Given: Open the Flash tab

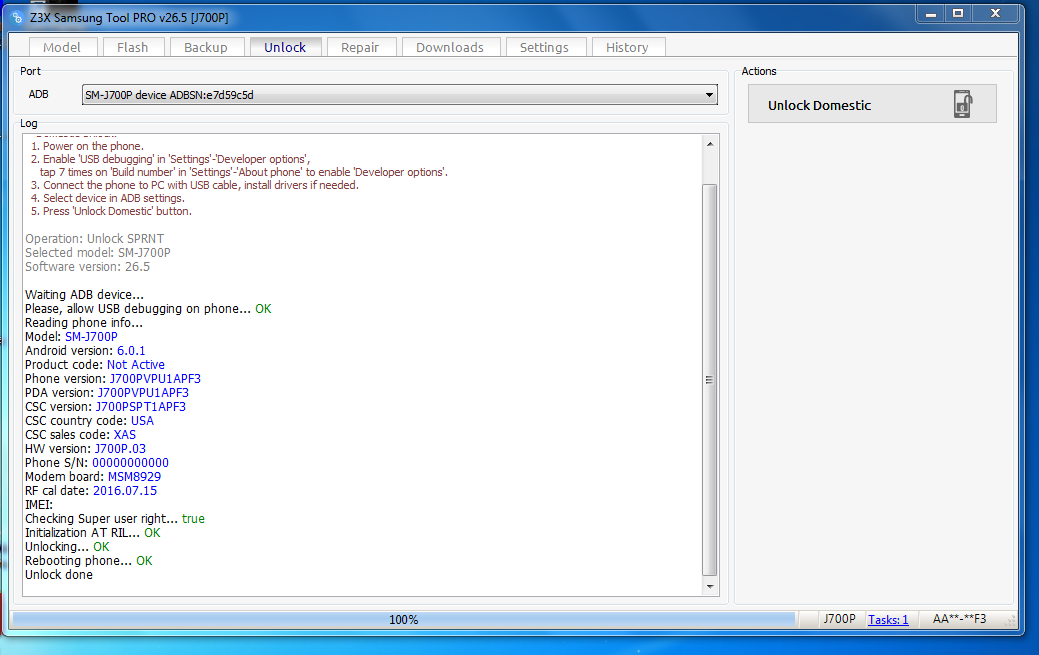Looking at the screenshot, I should pos(133,47).
